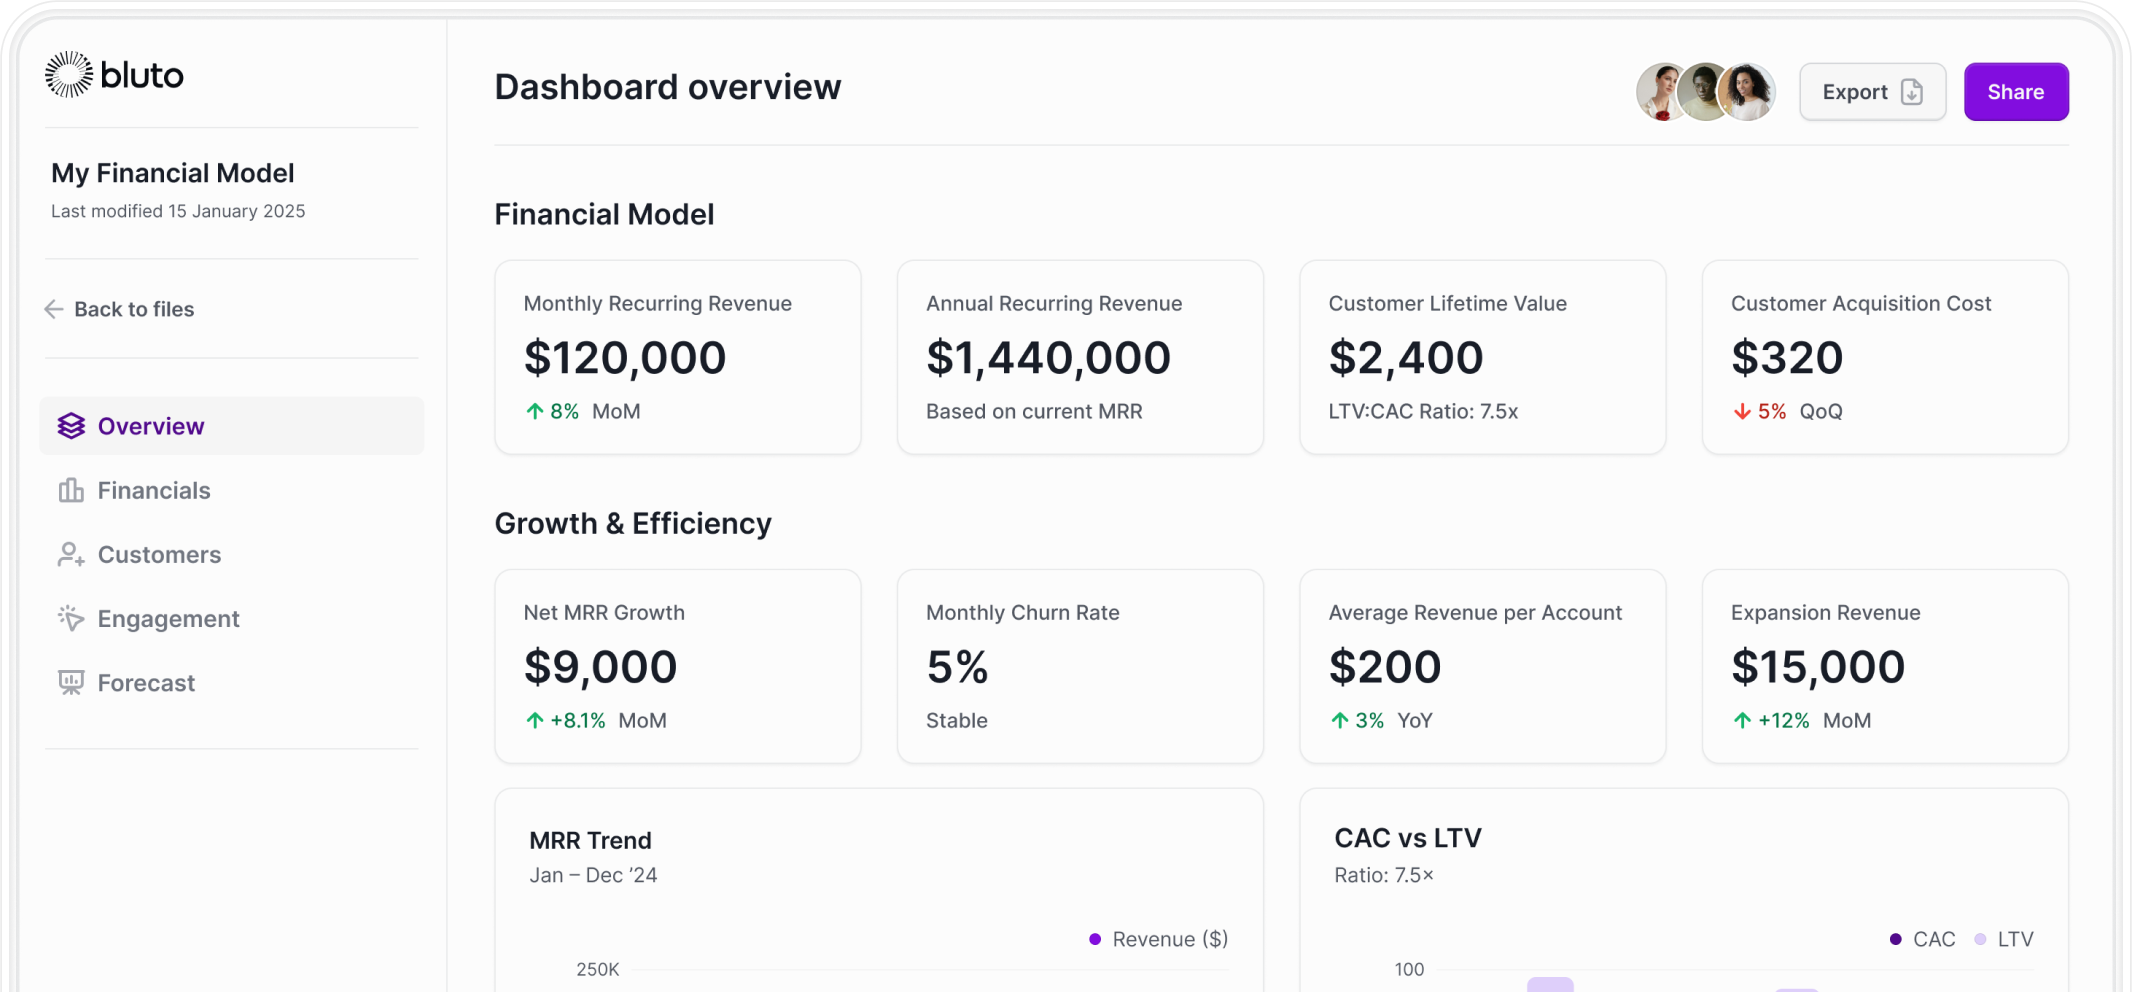Toggle the CAC legend series dot
Screen dimensions: 2132x992
(x=1895, y=939)
